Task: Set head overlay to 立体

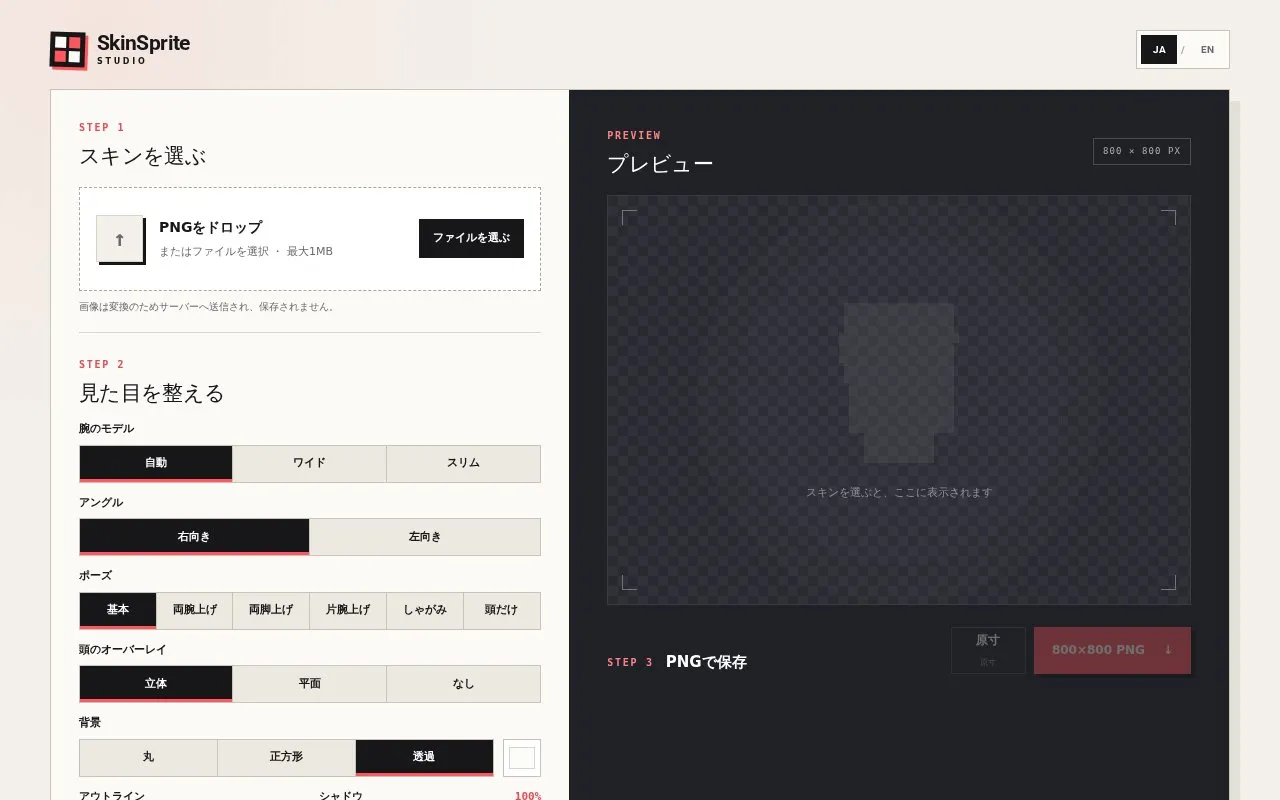Action: click(156, 684)
